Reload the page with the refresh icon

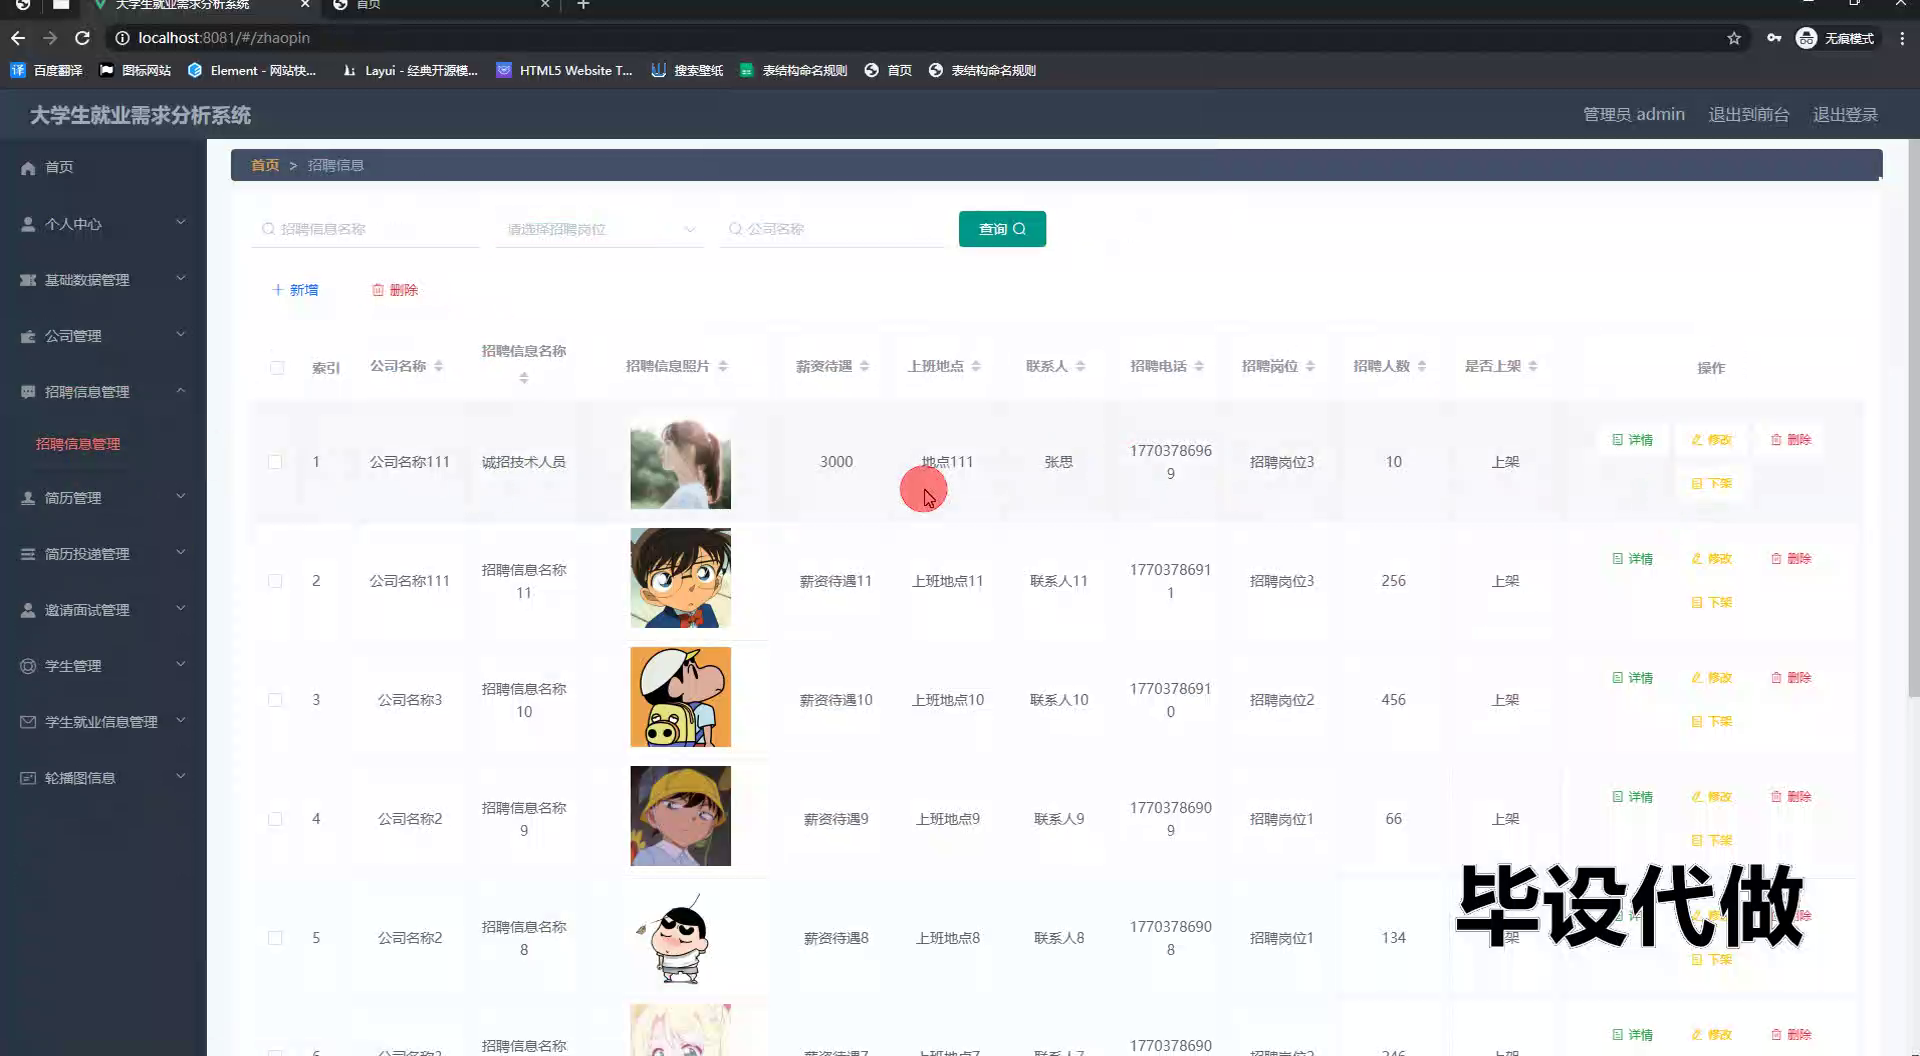(83, 38)
